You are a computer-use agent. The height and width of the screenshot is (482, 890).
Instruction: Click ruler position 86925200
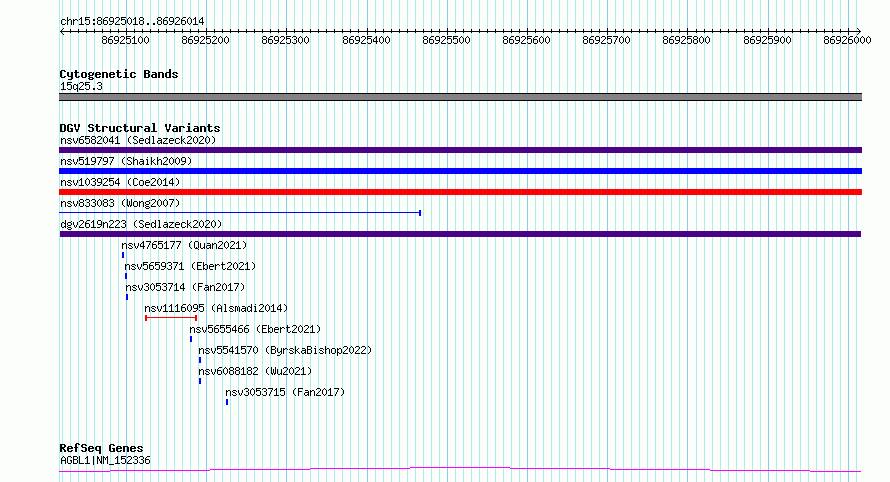[x=205, y=40]
